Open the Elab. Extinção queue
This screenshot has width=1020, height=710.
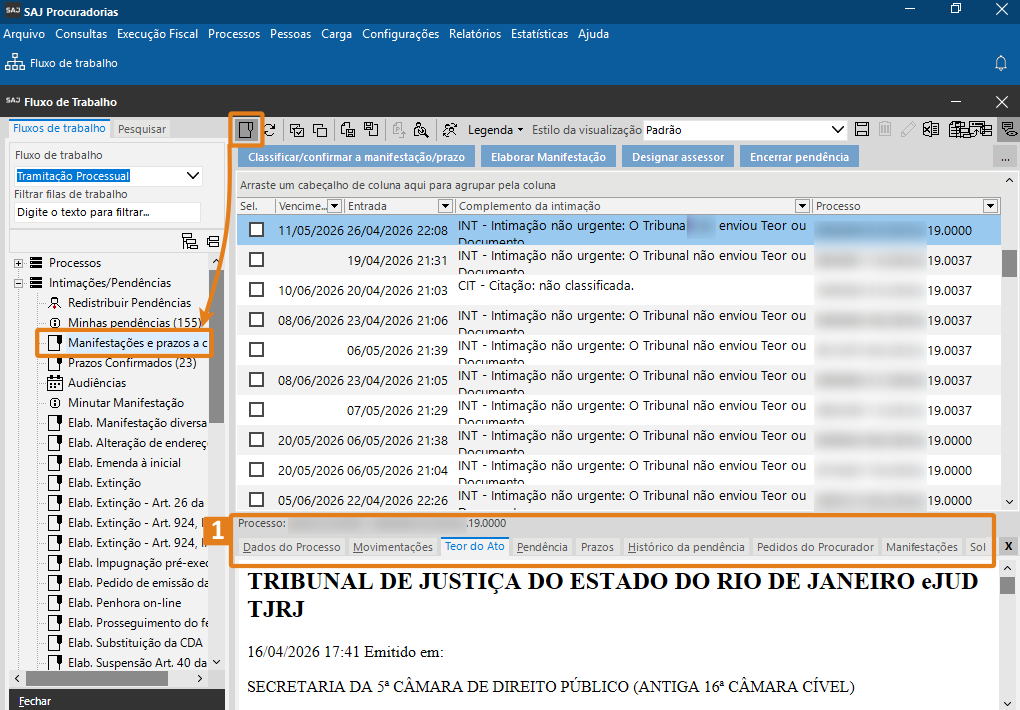pos(104,483)
